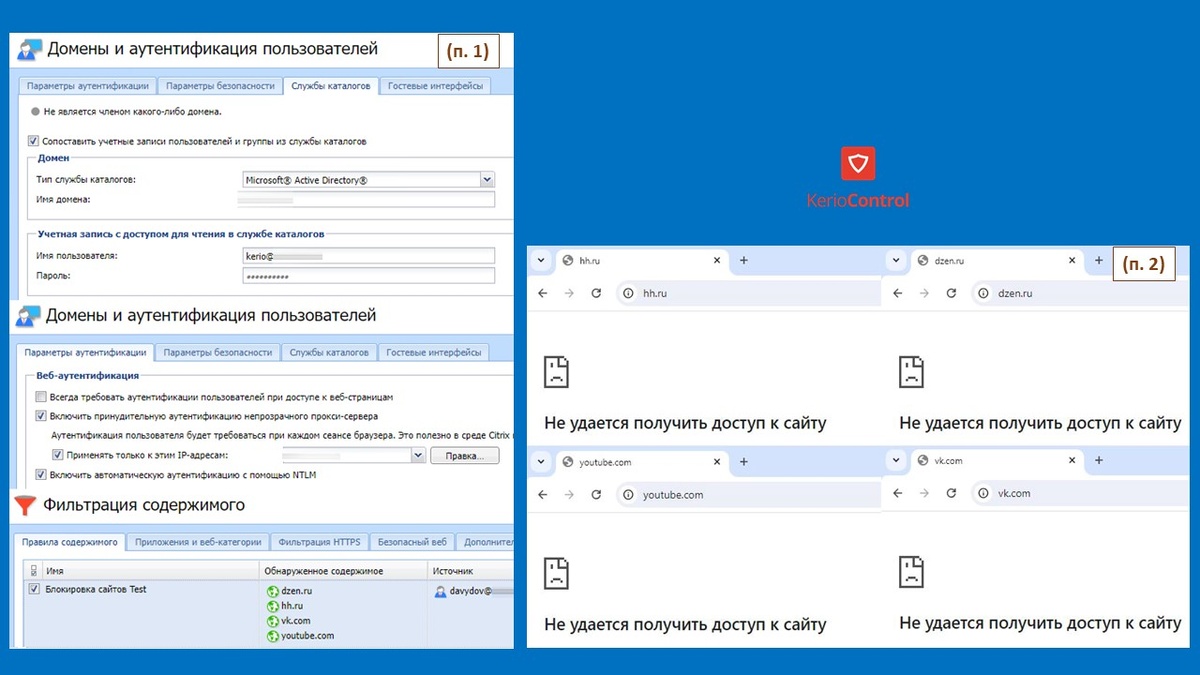Go back in the dzen.ru browser window

(897, 293)
